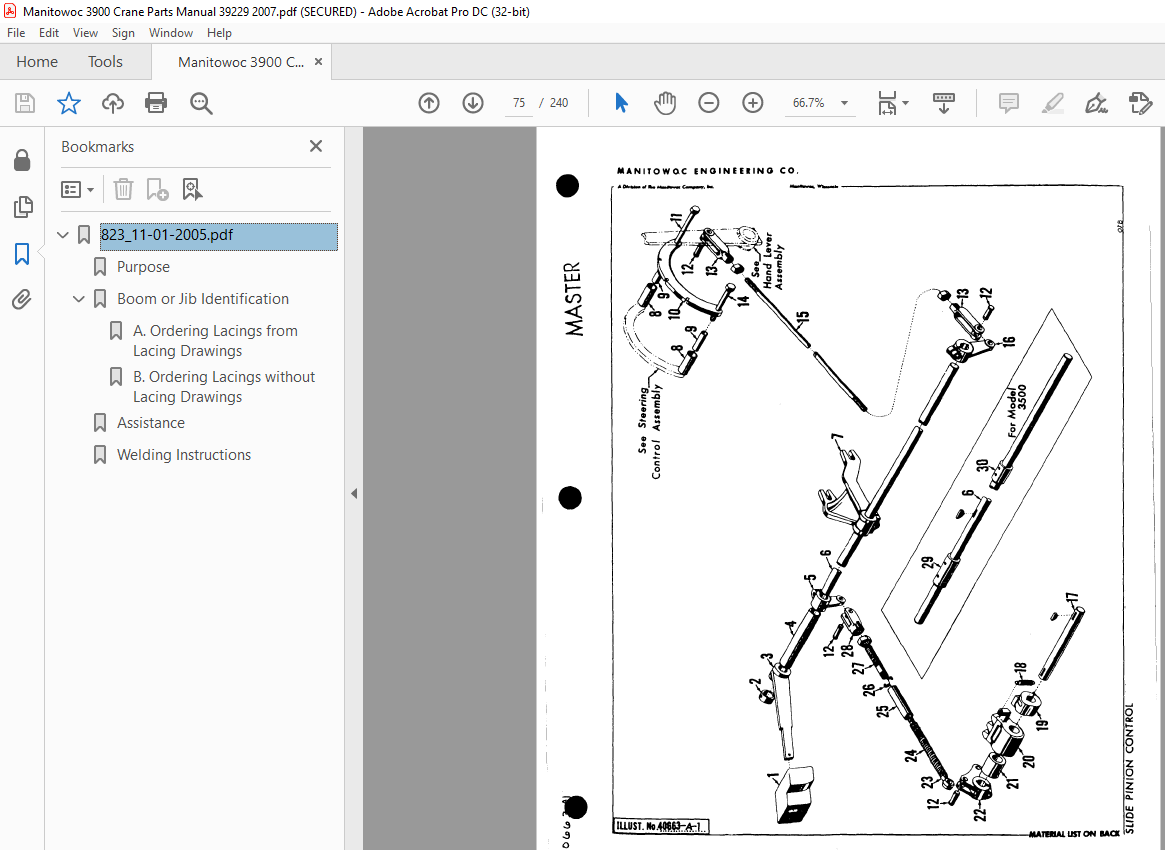This screenshot has height=850, width=1165.
Task: Collapse Boom or Jib Identification bookmark
Action: tap(79, 299)
